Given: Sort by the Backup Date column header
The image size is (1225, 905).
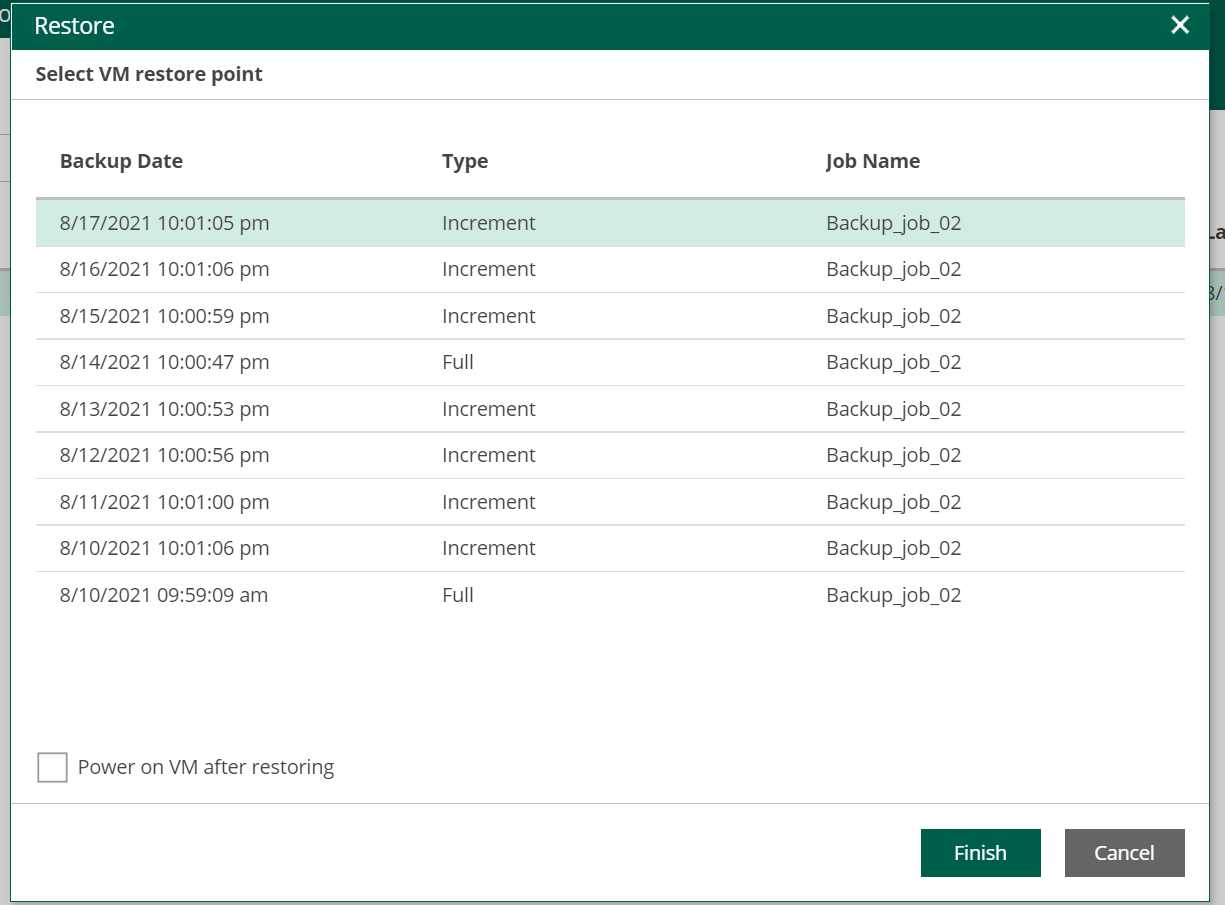Looking at the screenshot, I should [x=121, y=161].
